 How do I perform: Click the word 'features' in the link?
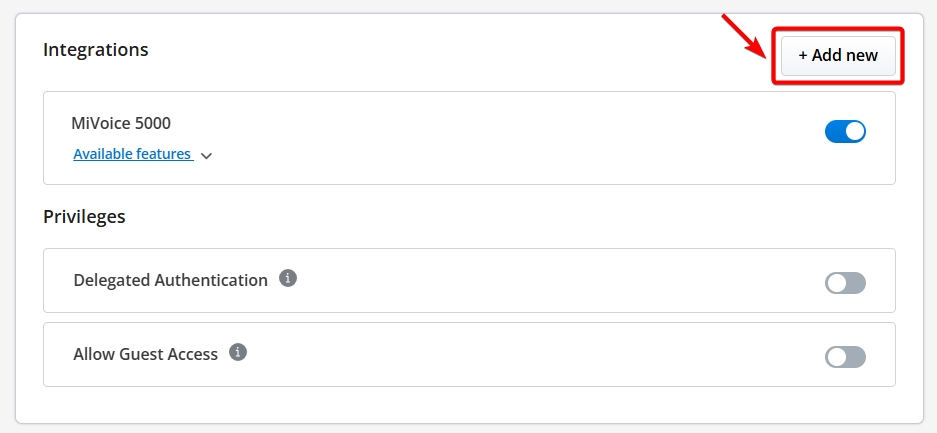click(163, 153)
